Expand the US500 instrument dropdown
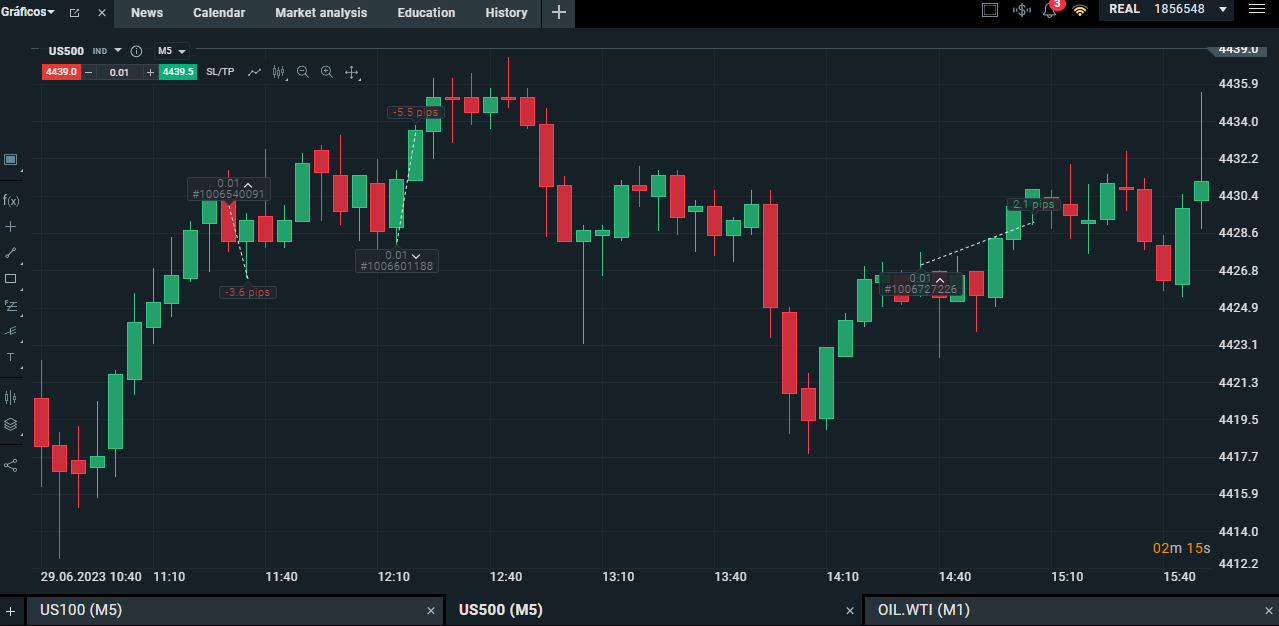The width and height of the screenshot is (1279, 626). pyautogui.click(x=117, y=50)
